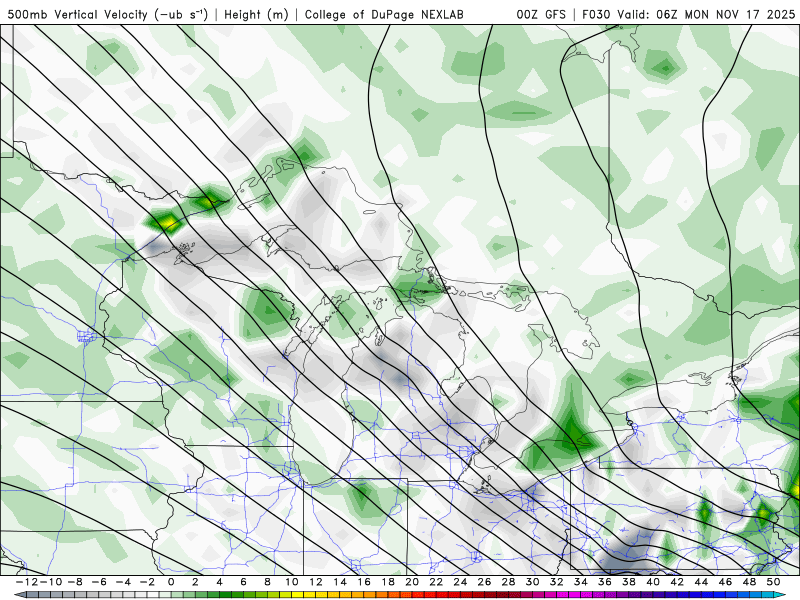
Task: Click the 'Valid: 06Z MON NOV 17 2025' timestamp
Action: [706, 14]
